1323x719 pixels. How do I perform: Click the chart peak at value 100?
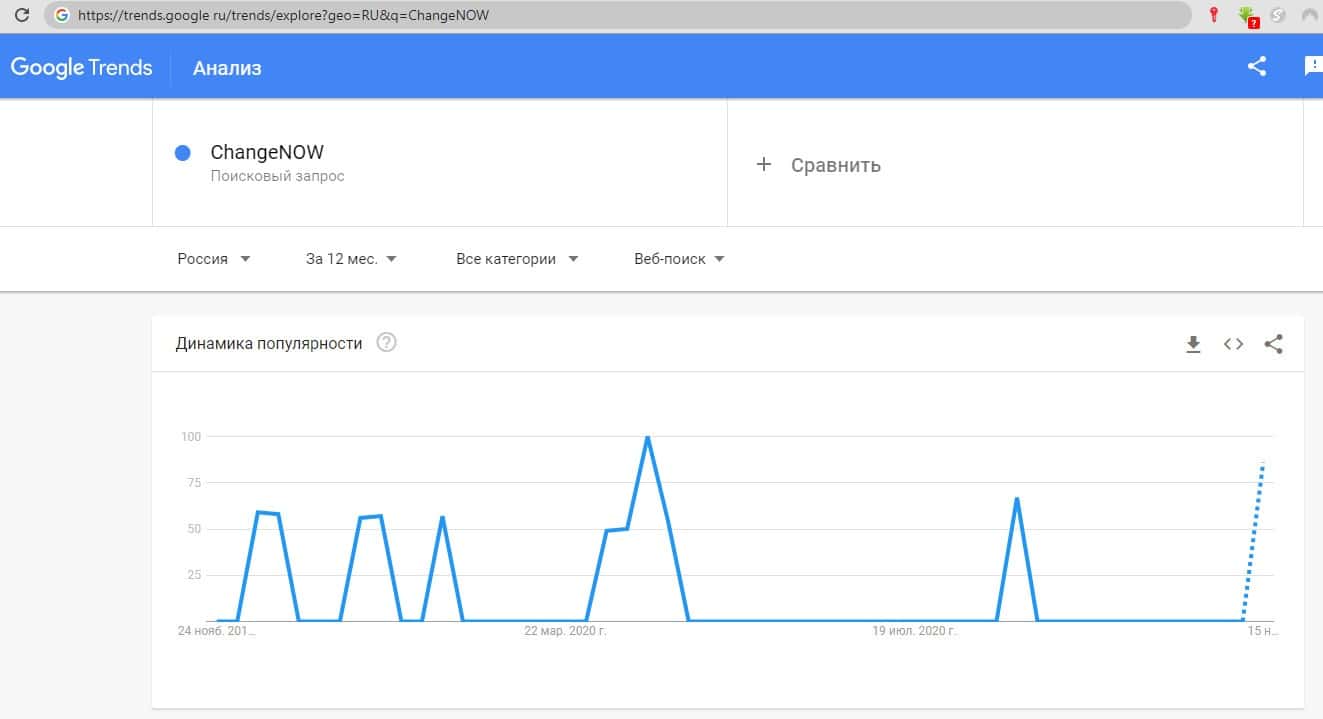(x=647, y=437)
